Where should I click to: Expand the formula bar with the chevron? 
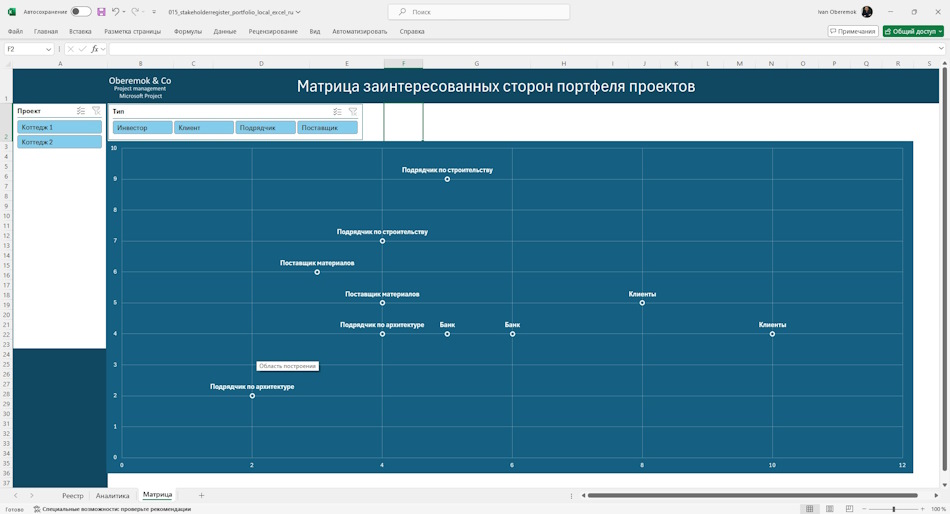tap(941, 49)
